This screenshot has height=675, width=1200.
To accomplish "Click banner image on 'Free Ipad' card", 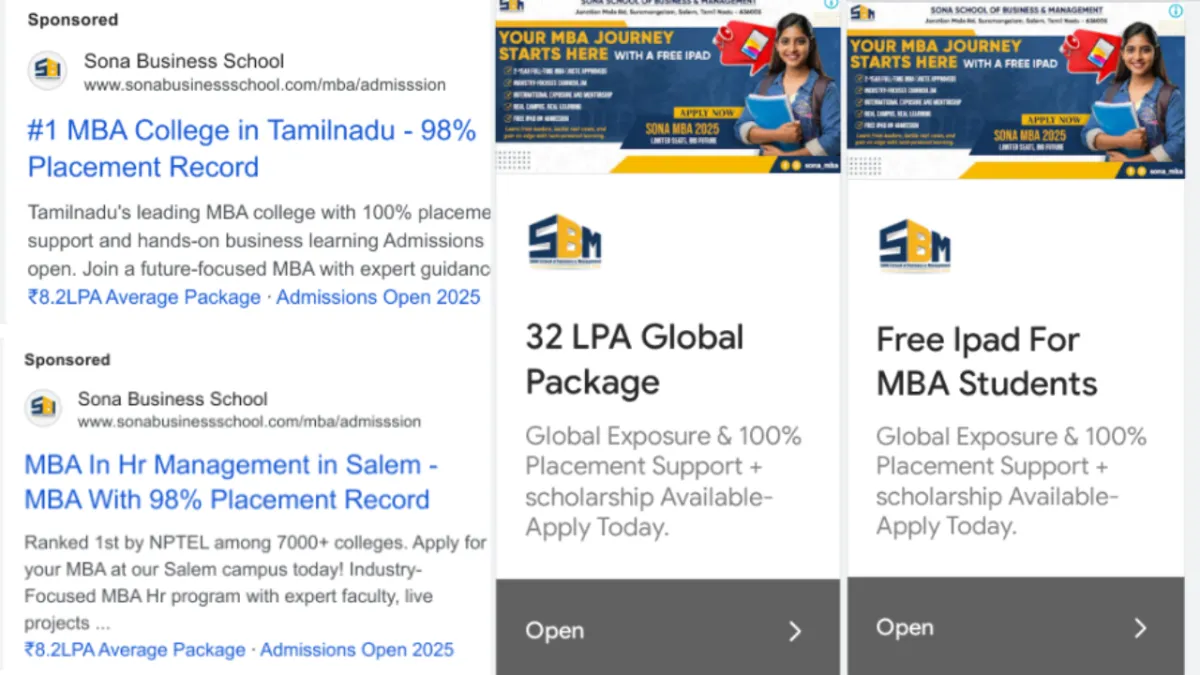I will pos(1016,90).
